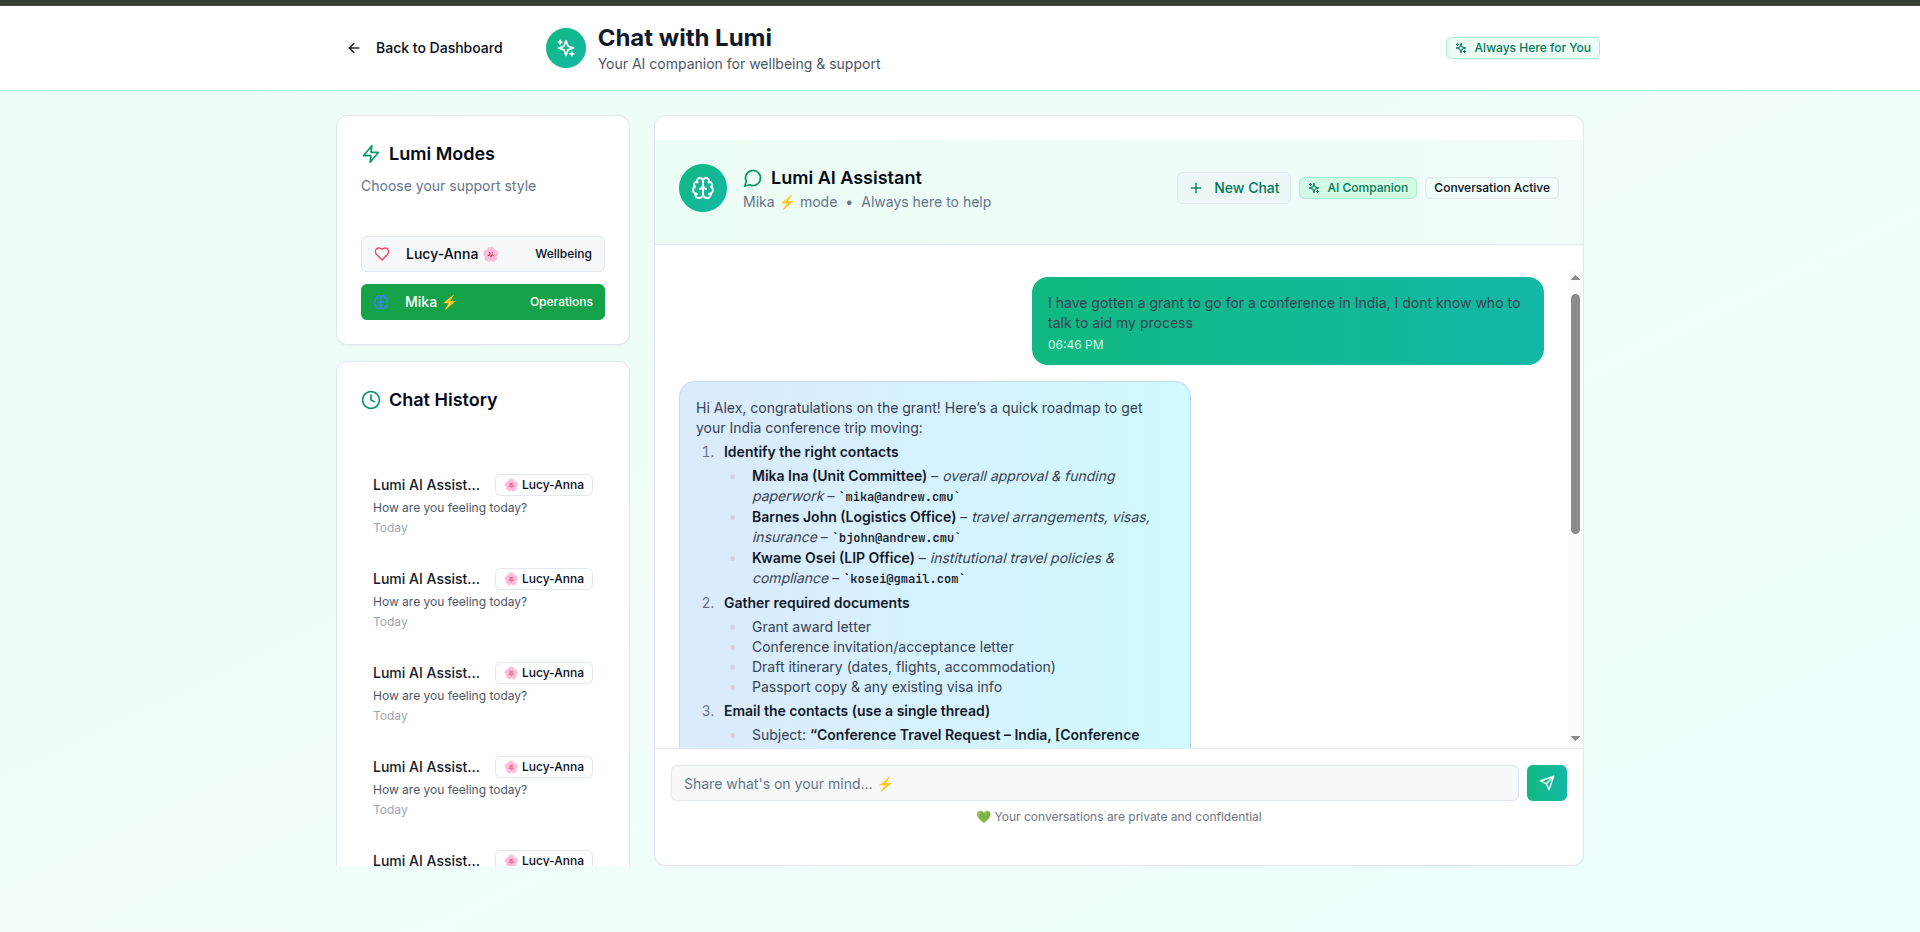Image resolution: width=1920 pixels, height=932 pixels.
Task: Click the user message about India grant
Action: tap(1288, 321)
